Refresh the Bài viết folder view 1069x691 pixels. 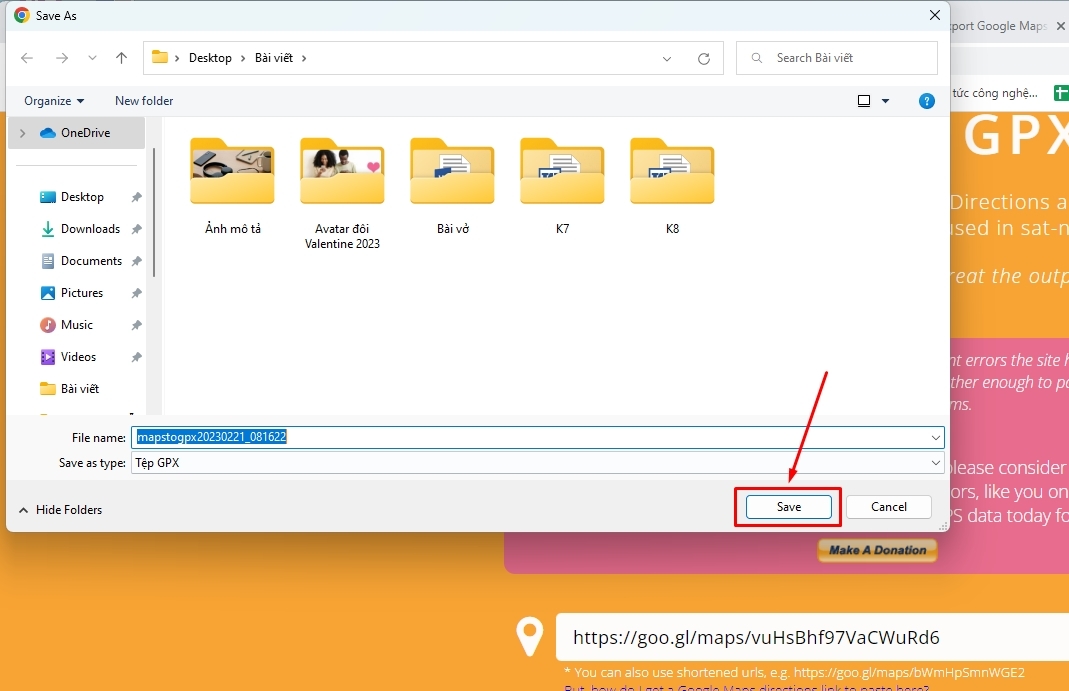tap(704, 59)
